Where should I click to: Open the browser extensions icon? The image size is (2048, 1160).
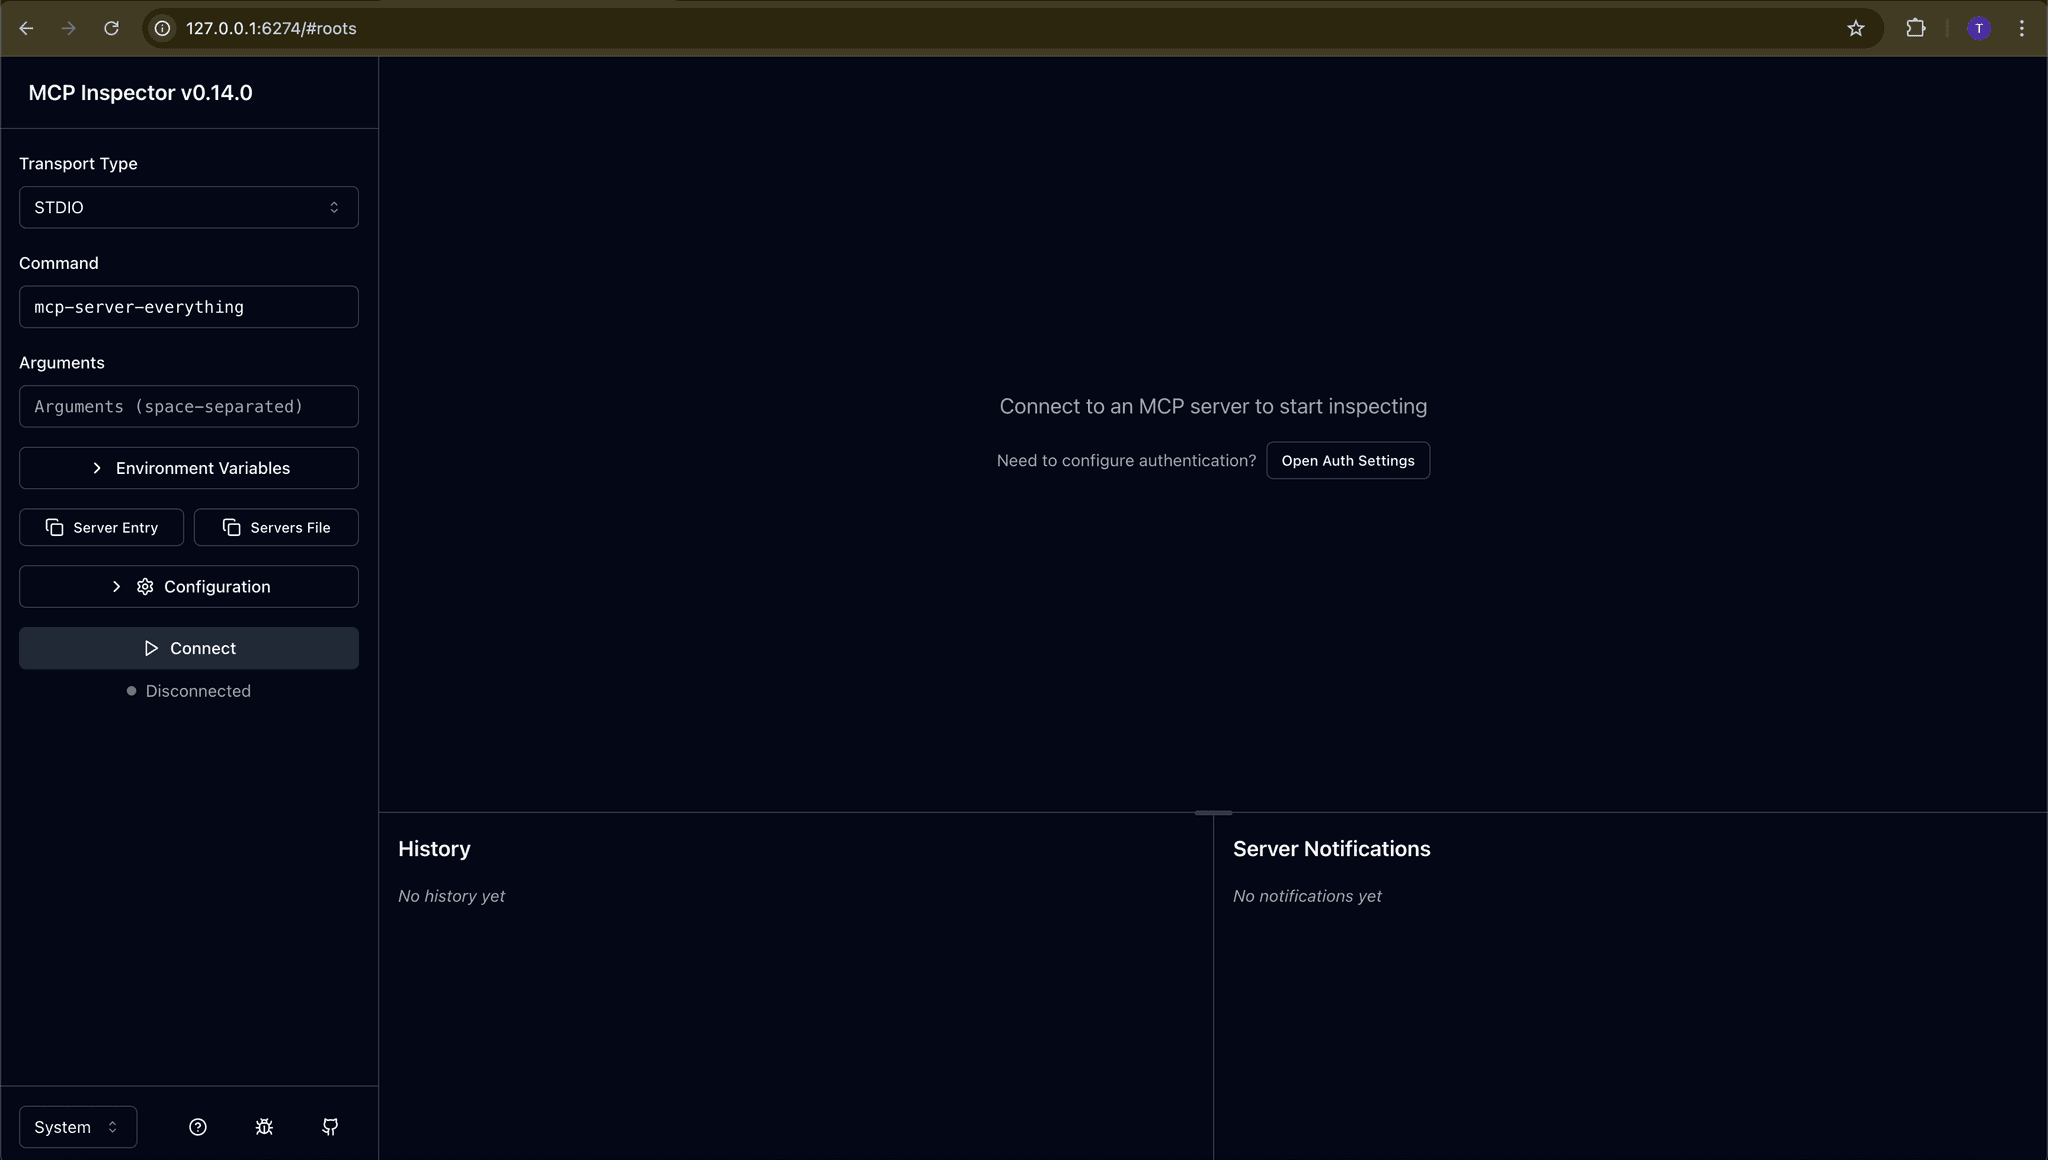coord(1915,28)
